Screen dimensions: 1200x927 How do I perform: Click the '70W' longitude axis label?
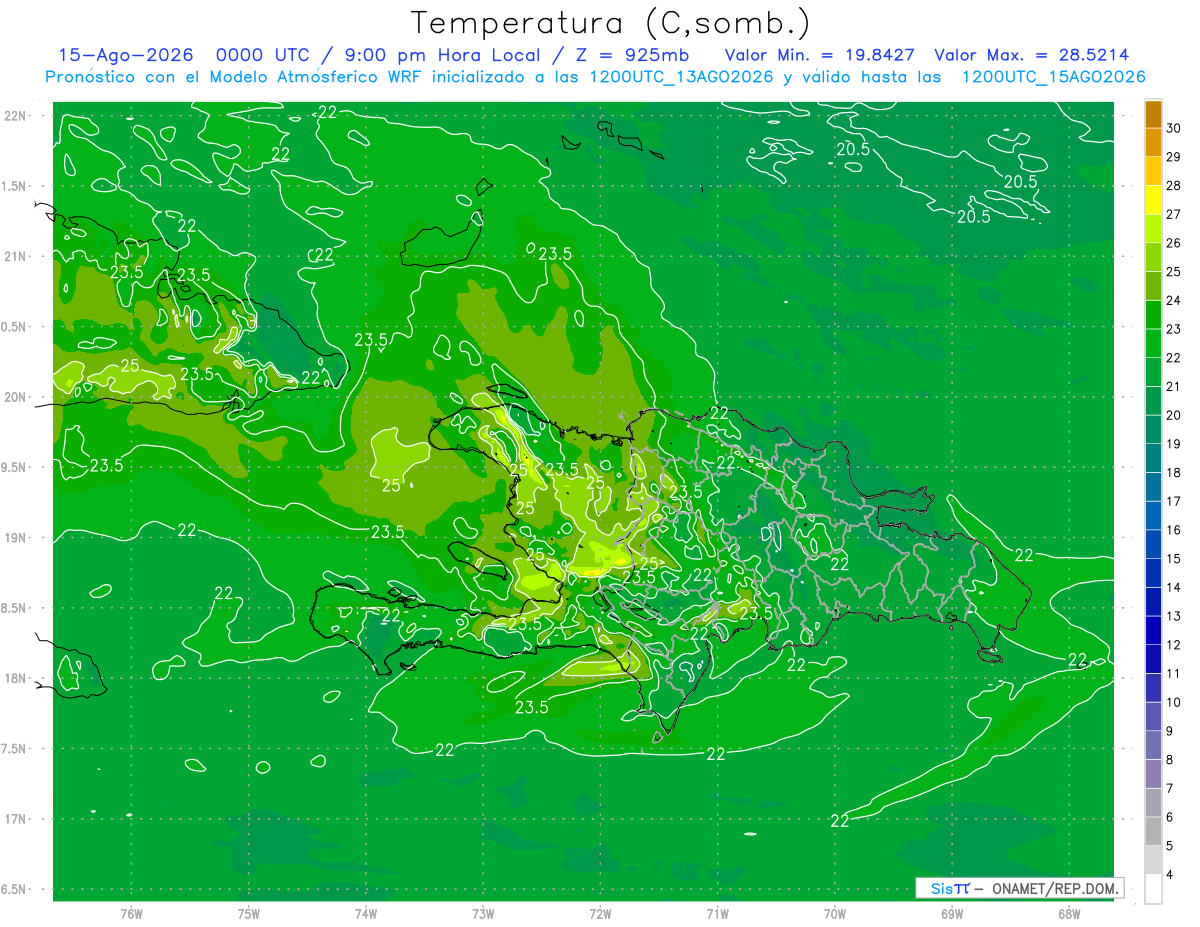click(835, 914)
